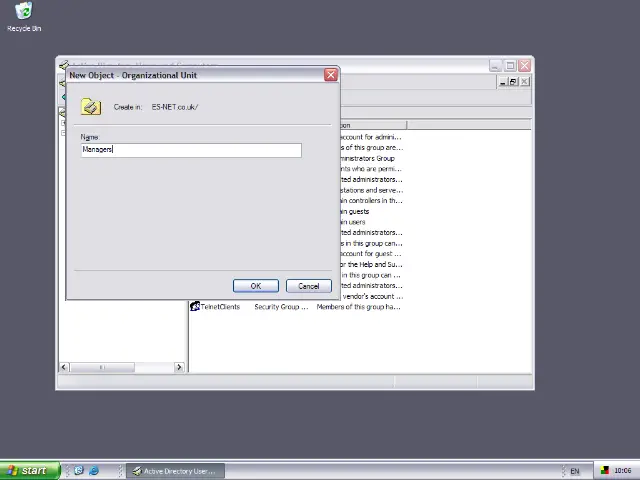This screenshot has width=640, height=480.
Task: Select row 'vendor's account ...' in the list
Action: pos(372,296)
